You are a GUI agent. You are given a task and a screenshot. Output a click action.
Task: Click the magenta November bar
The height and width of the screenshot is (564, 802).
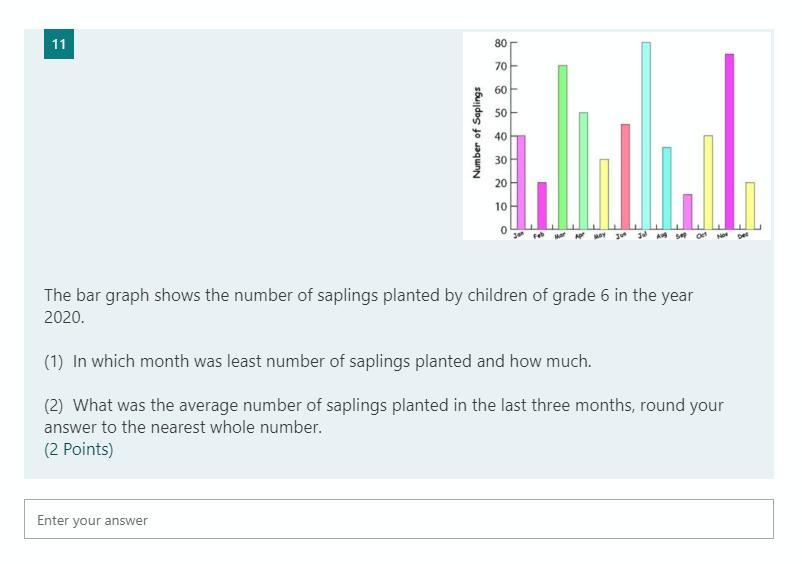tap(729, 141)
